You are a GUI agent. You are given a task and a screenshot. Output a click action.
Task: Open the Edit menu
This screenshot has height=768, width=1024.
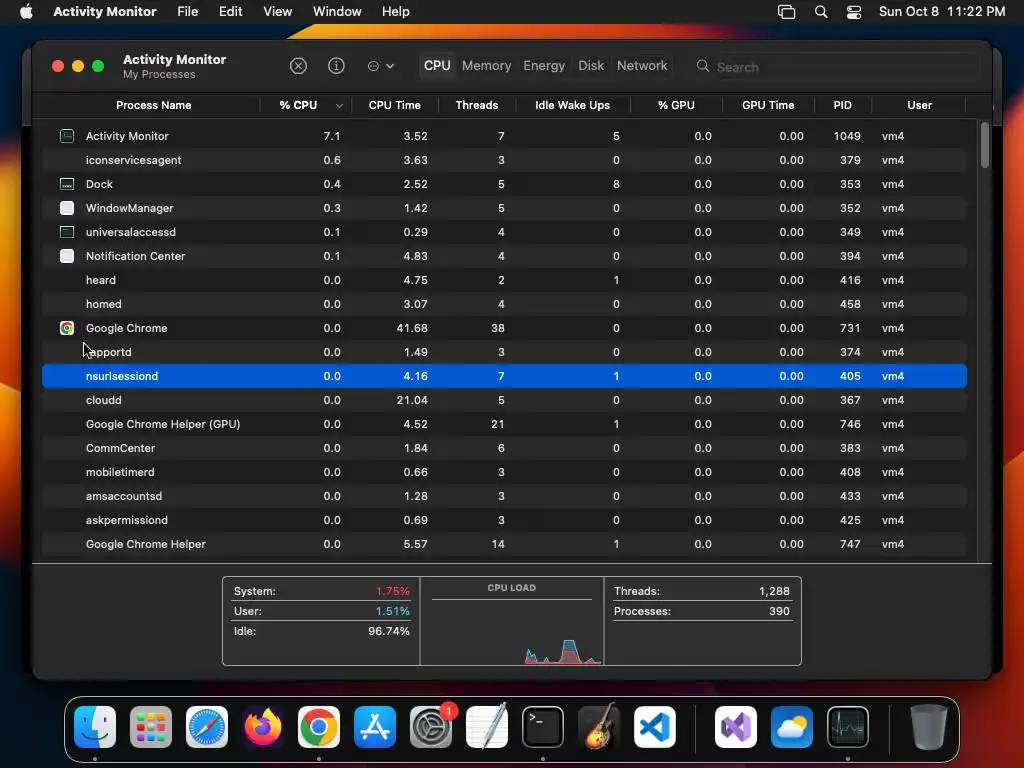pyautogui.click(x=231, y=12)
